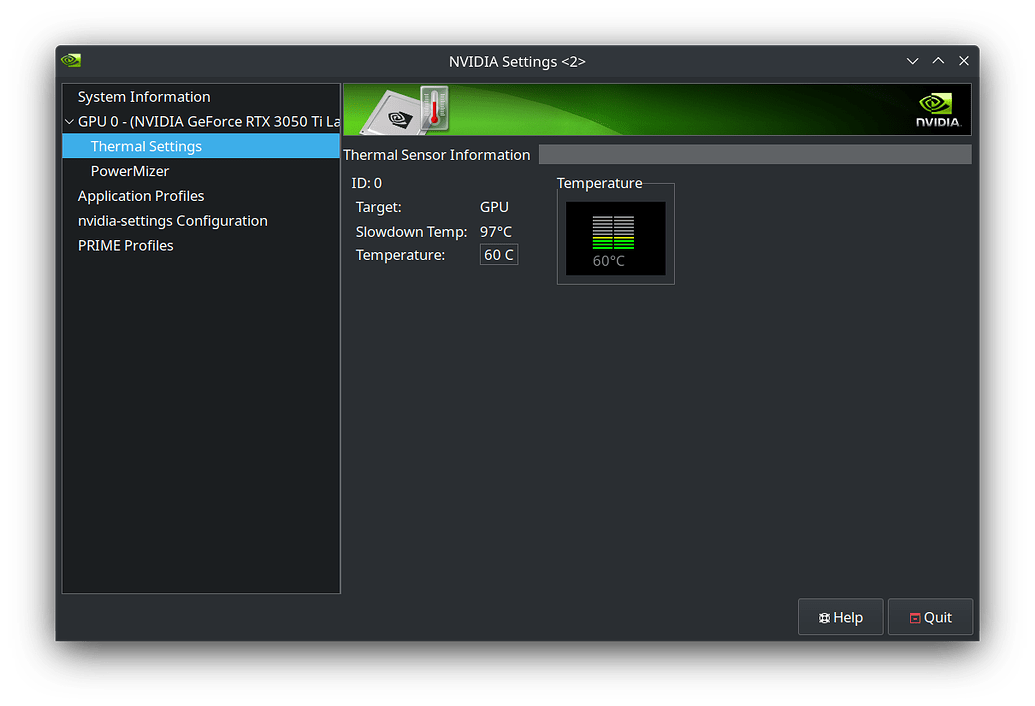Click the thermometer icon in the banner graphic
The image size is (1035, 706).
click(x=434, y=110)
